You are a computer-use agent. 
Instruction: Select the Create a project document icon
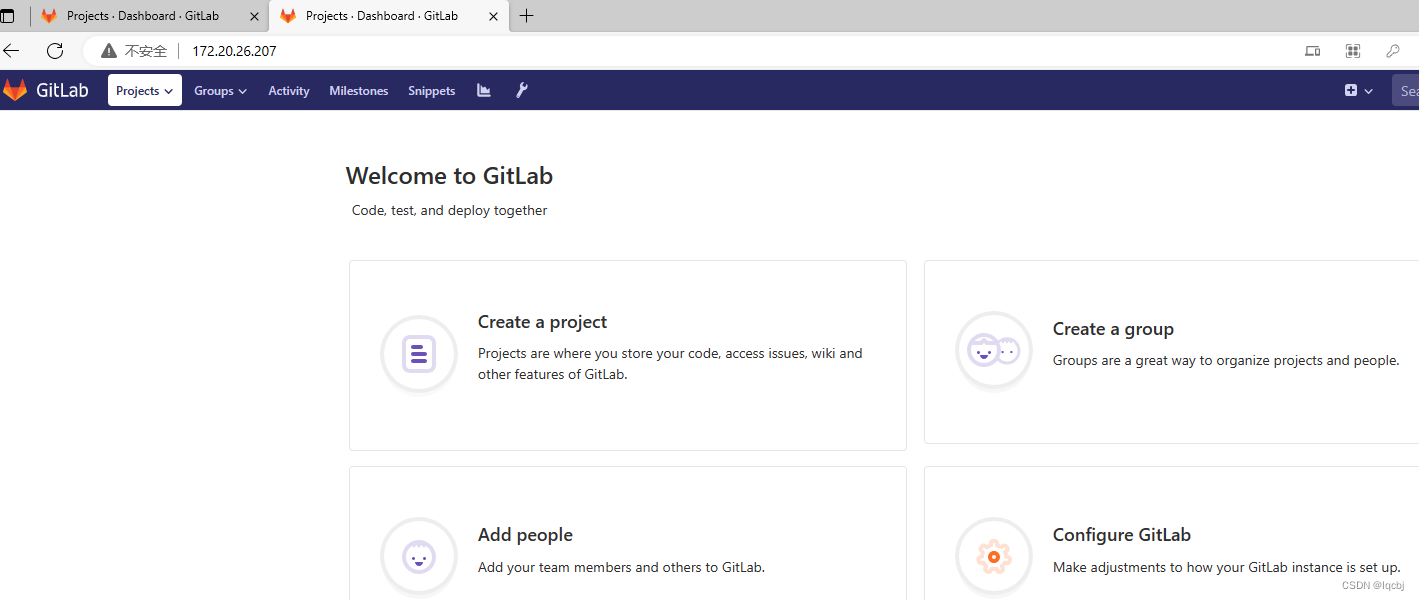click(418, 354)
